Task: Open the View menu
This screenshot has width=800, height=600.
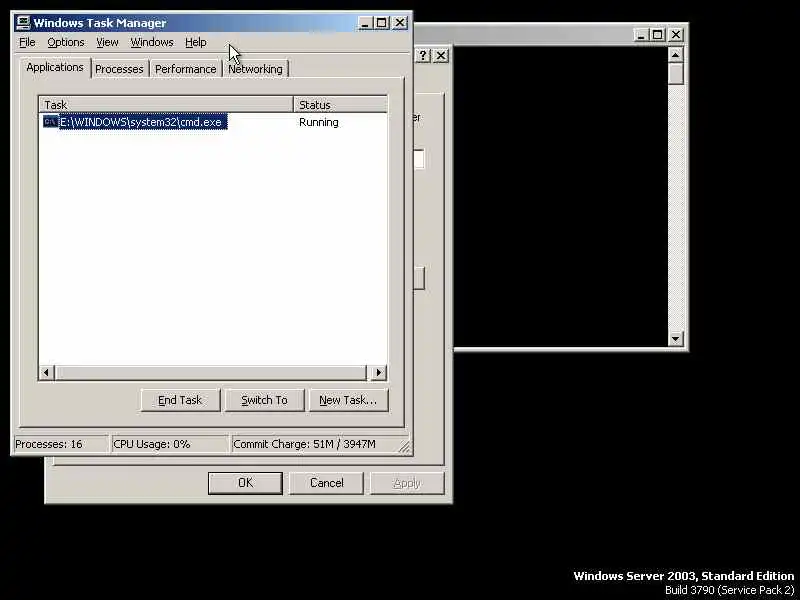Action: (x=107, y=42)
